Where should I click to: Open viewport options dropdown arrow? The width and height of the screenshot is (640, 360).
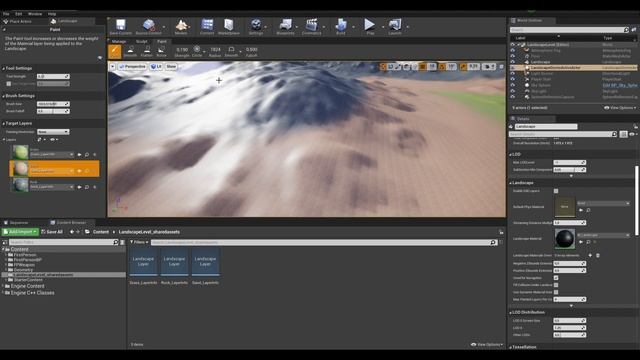(112, 66)
